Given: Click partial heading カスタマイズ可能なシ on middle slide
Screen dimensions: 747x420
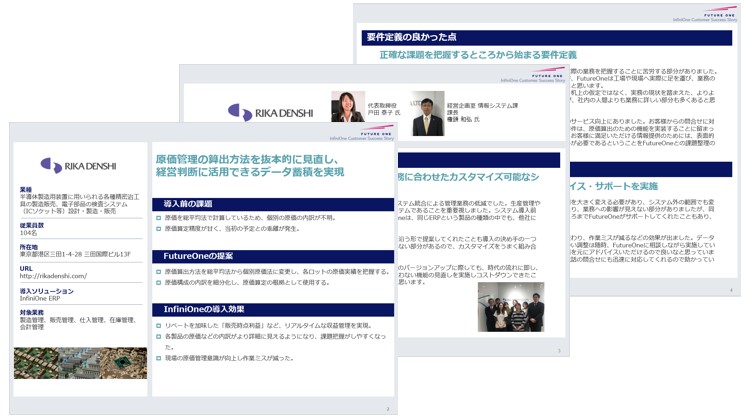Looking at the screenshot, I should point(469,177).
